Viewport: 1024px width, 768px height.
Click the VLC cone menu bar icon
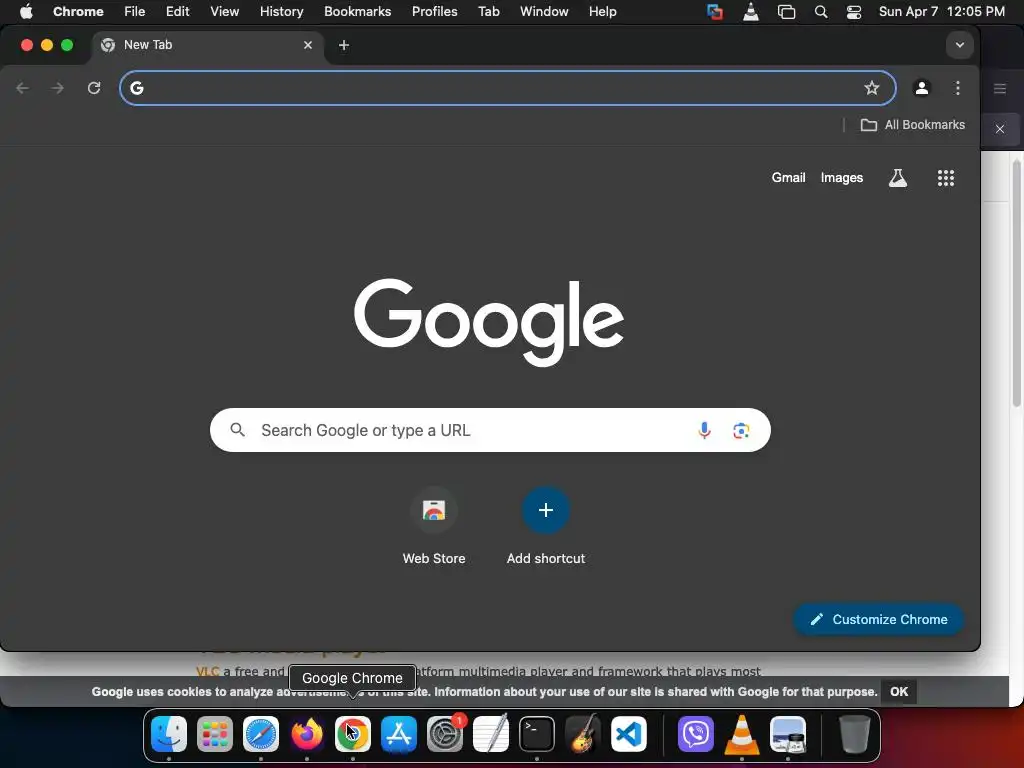point(751,12)
